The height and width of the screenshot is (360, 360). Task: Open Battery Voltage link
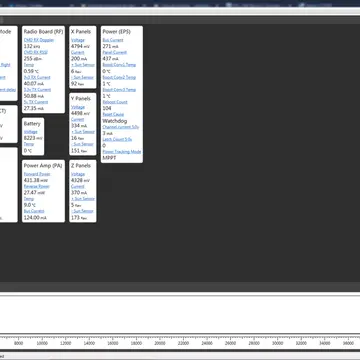(x=31, y=132)
